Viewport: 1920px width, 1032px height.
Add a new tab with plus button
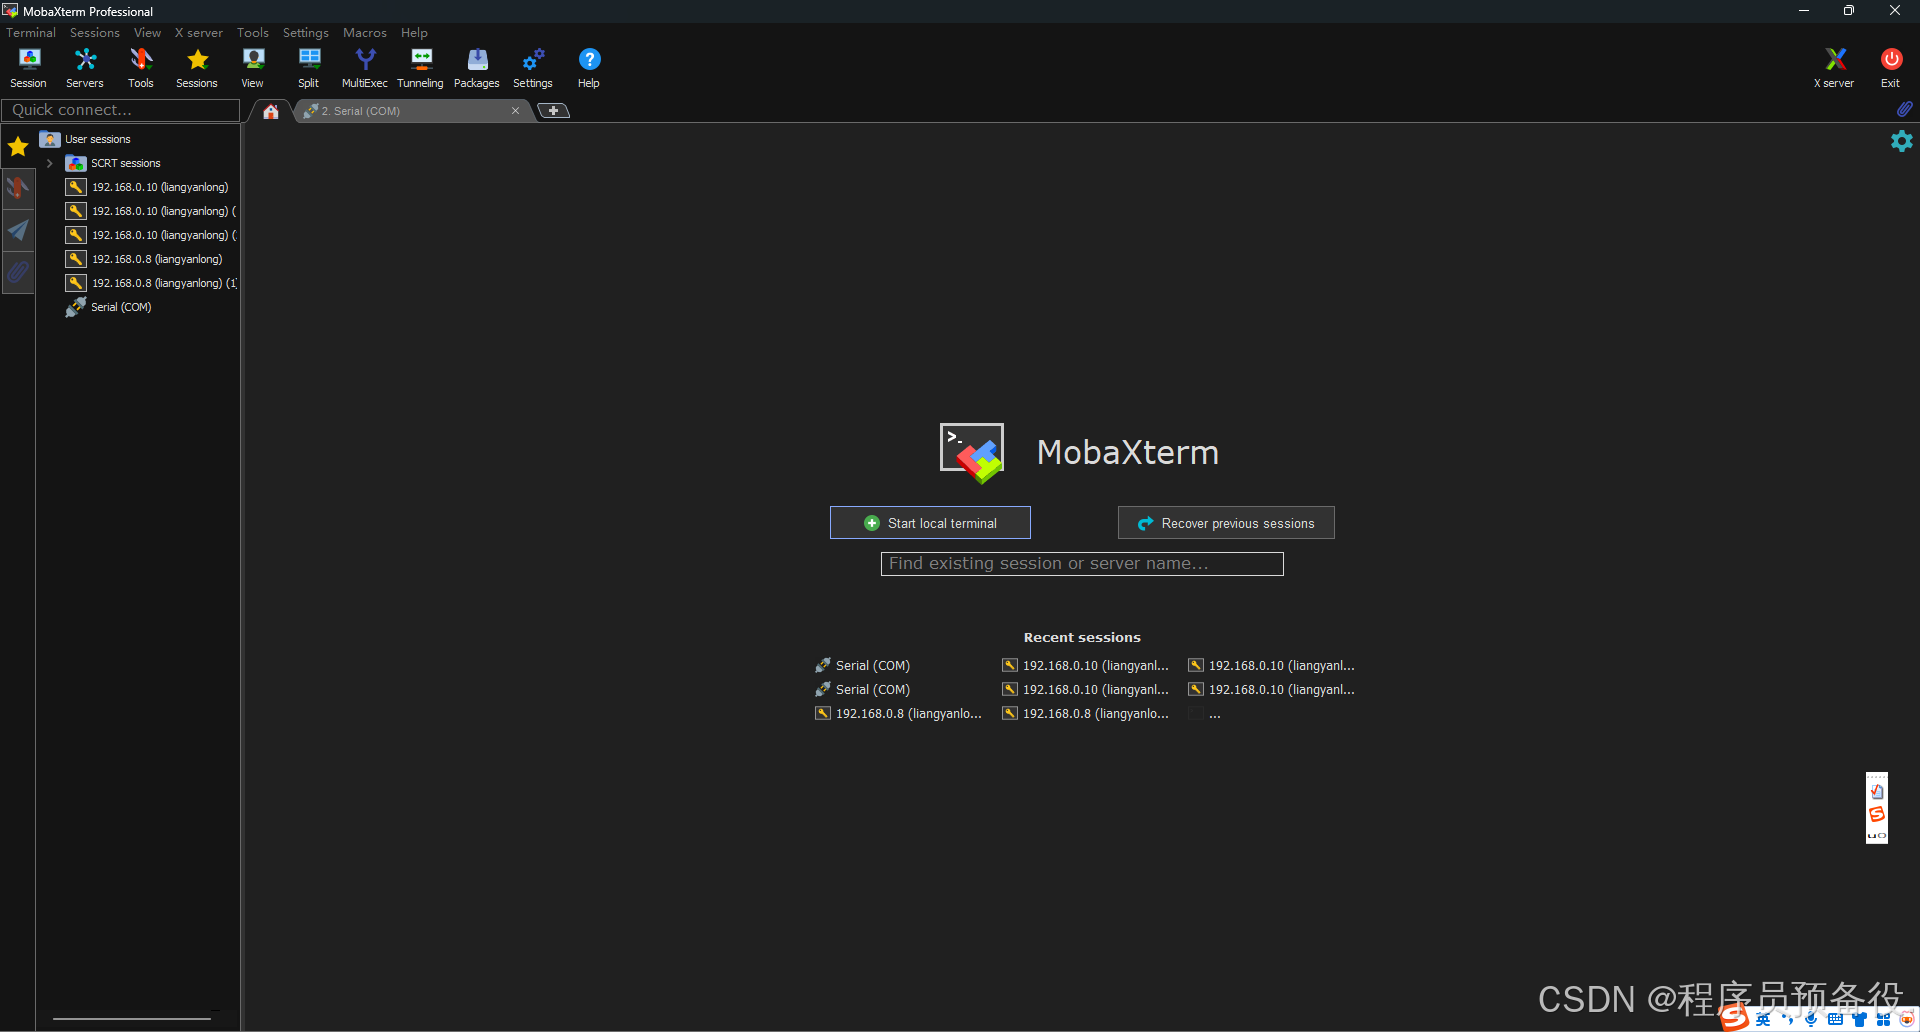[x=553, y=111]
